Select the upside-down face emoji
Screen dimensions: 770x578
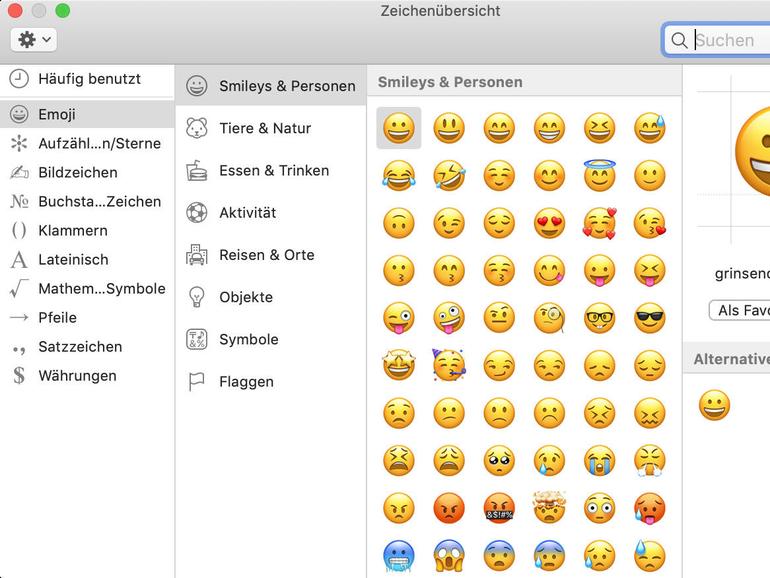click(399, 223)
